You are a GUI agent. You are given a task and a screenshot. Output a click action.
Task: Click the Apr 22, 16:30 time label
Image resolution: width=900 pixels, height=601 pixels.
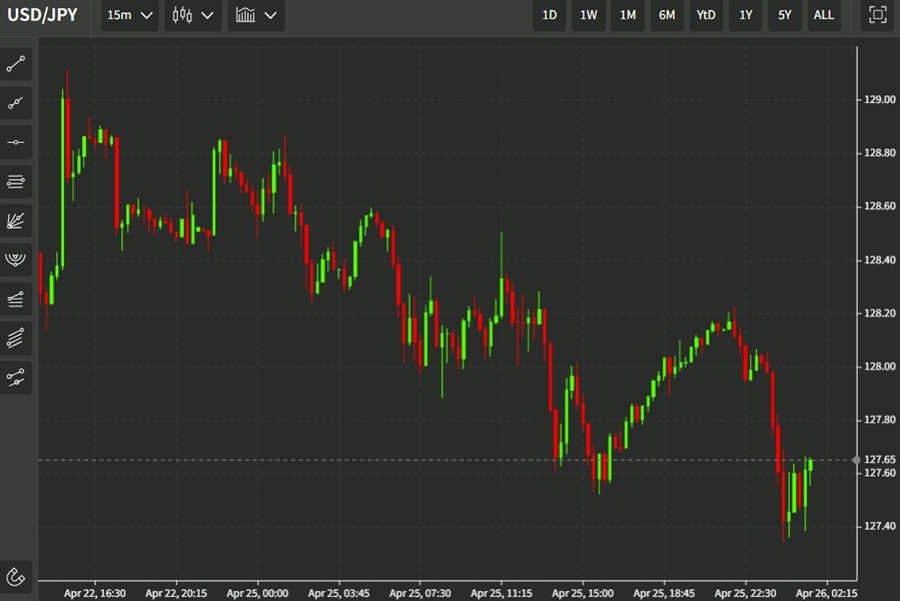point(95,593)
